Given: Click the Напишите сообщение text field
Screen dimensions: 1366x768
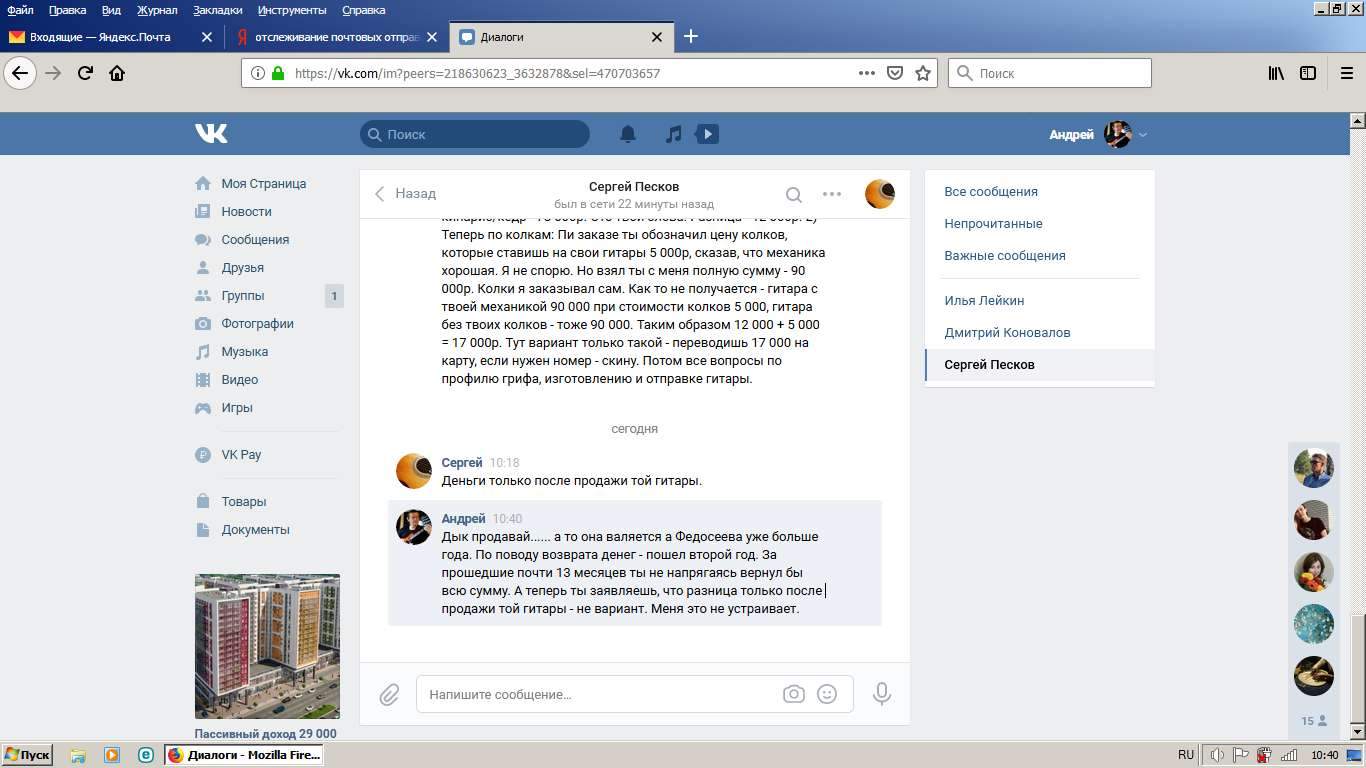Looking at the screenshot, I should point(600,694).
